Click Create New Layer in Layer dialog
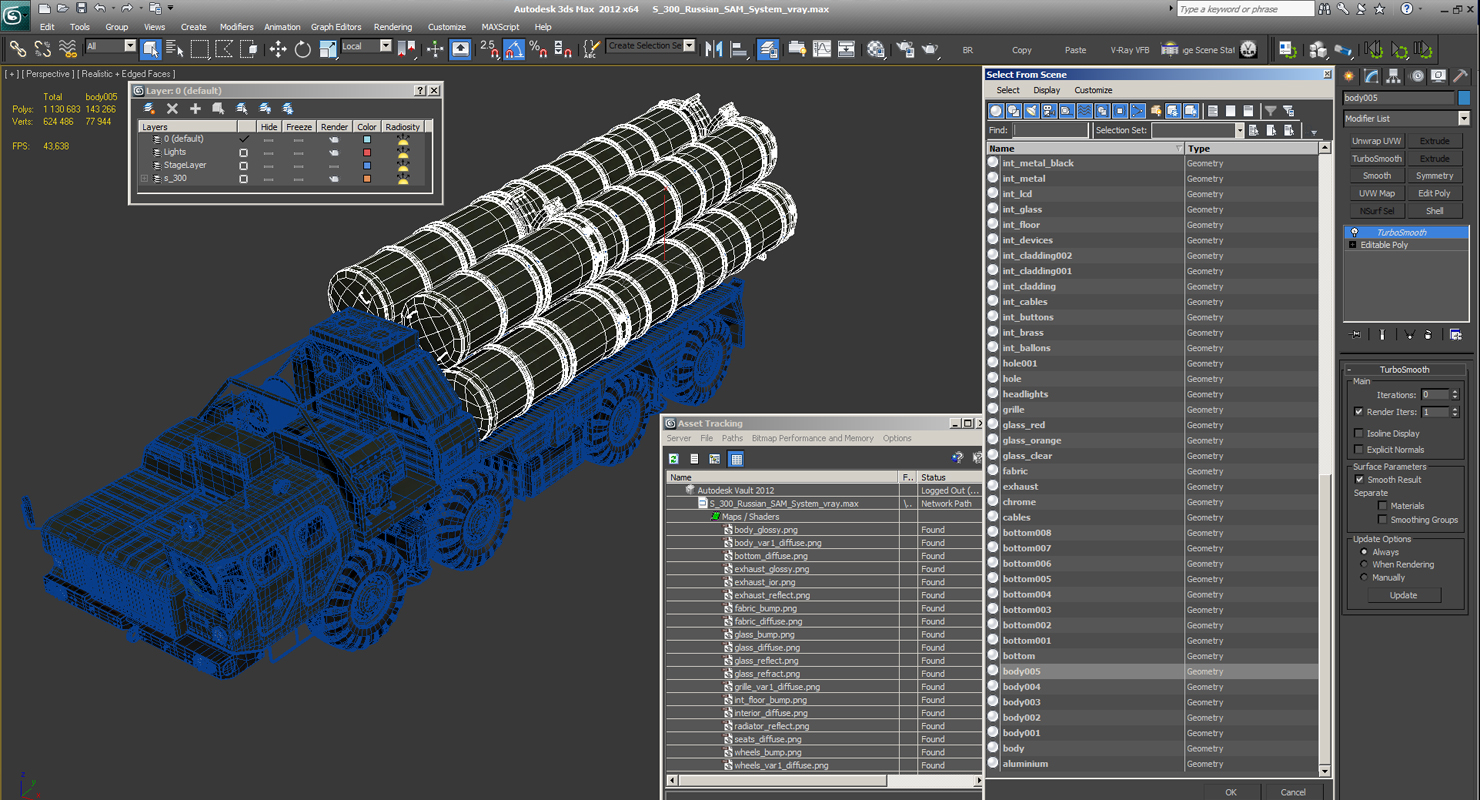Viewport: 1480px width, 800px height. coord(150,108)
